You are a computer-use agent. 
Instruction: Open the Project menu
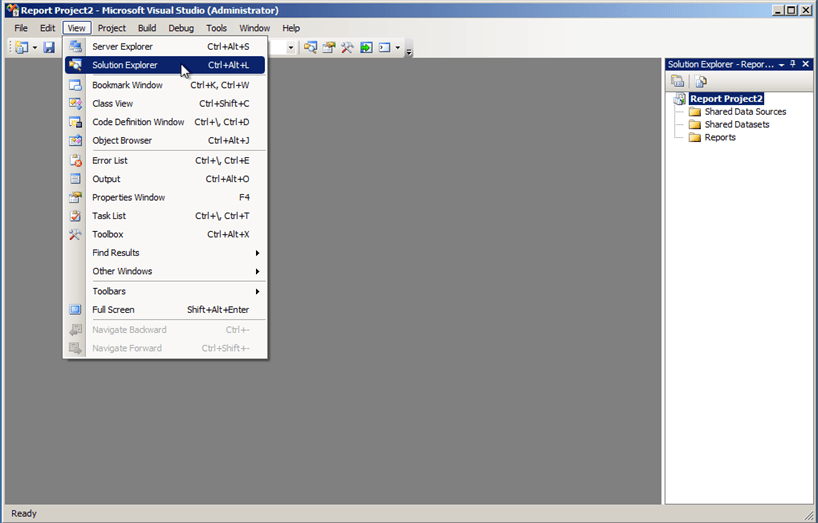(112, 28)
